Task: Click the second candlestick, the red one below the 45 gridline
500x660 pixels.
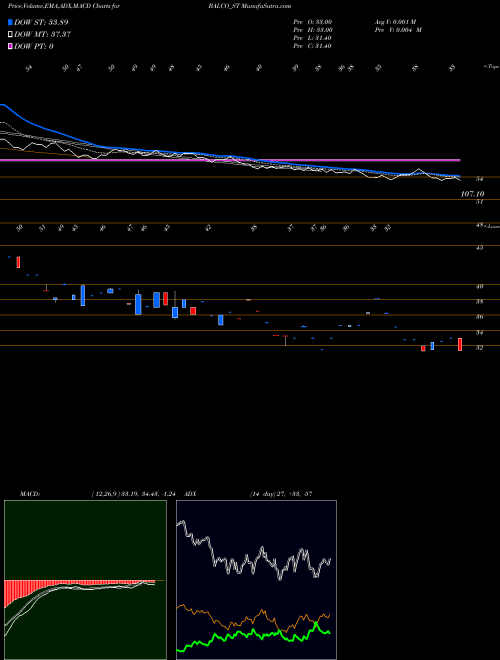Action: (x=18, y=262)
